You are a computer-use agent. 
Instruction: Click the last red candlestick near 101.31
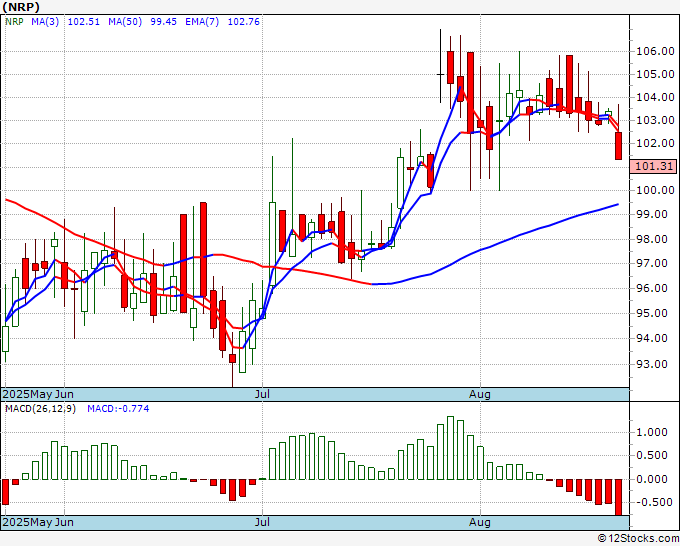click(x=618, y=146)
